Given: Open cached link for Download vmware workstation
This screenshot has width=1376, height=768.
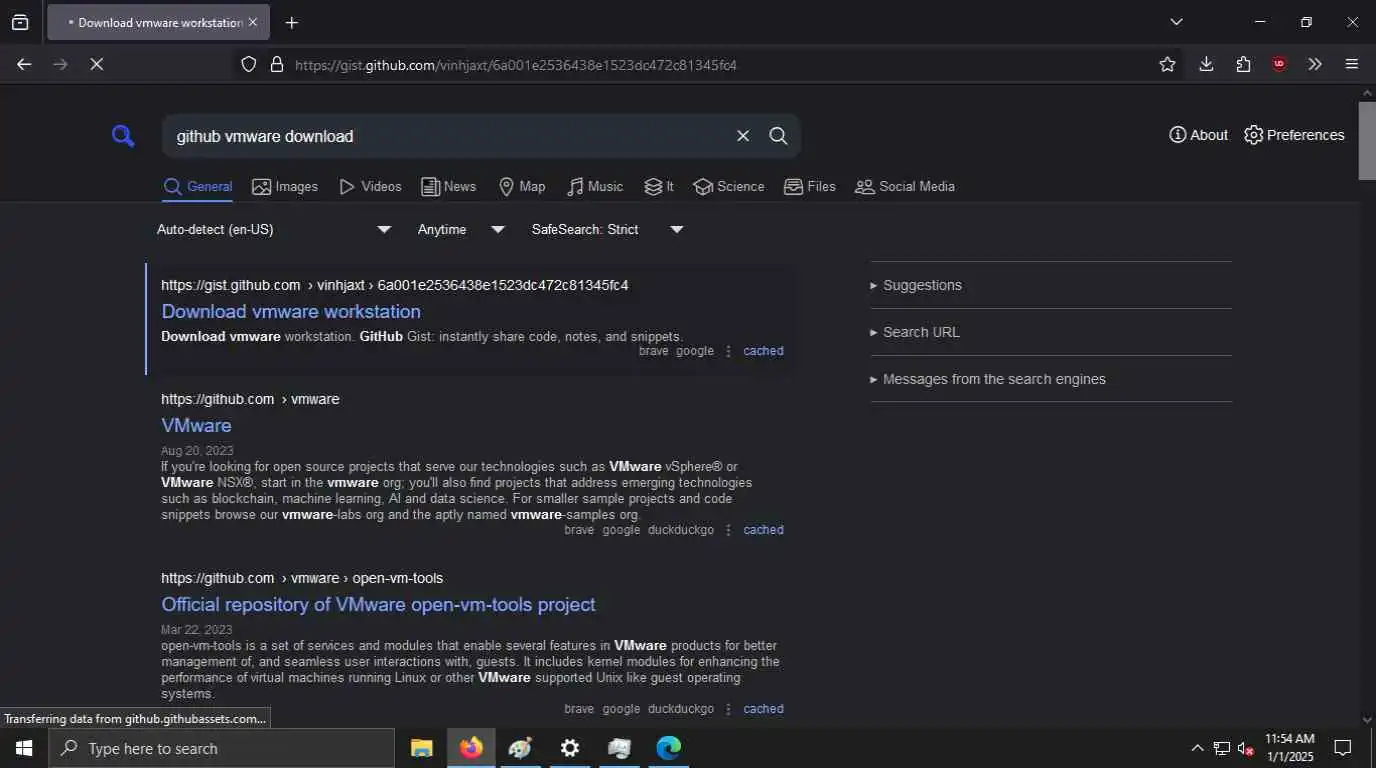Looking at the screenshot, I should pyautogui.click(x=763, y=351).
